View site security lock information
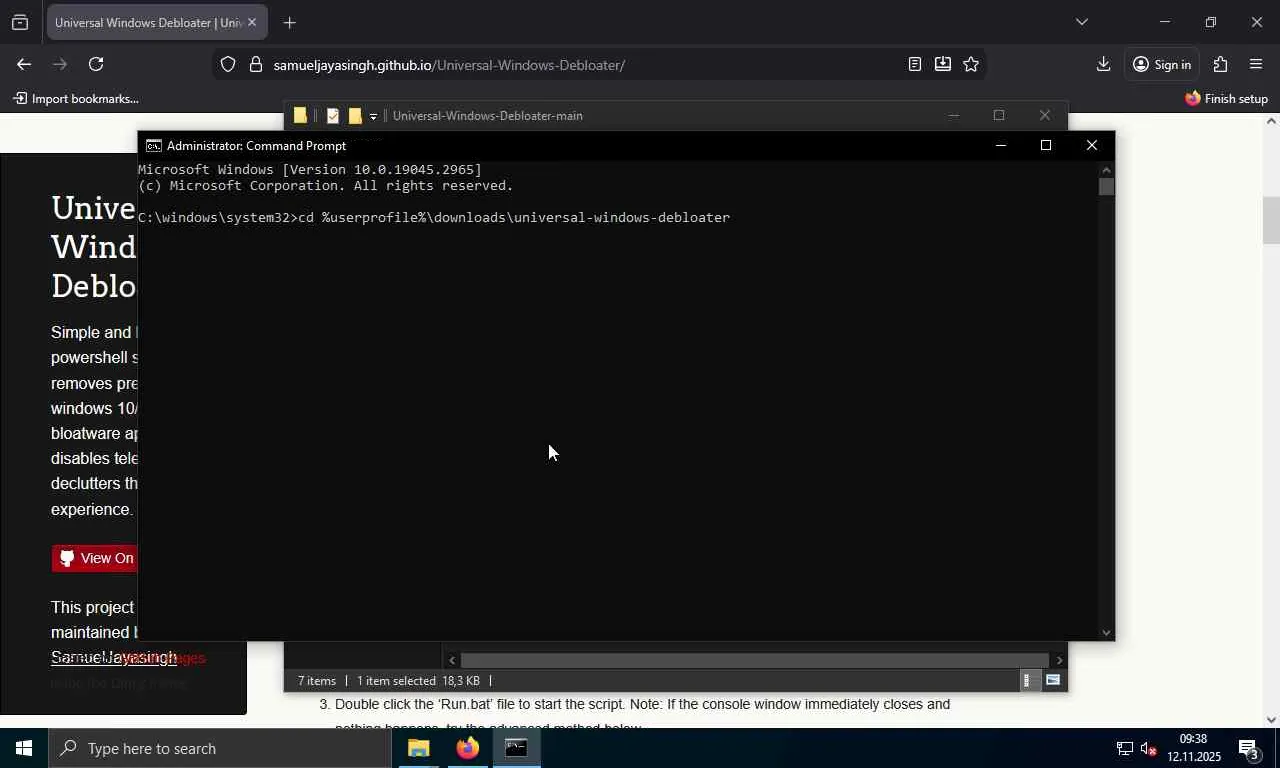The height and width of the screenshot is (768, 1280). click(x=255, y=65)
